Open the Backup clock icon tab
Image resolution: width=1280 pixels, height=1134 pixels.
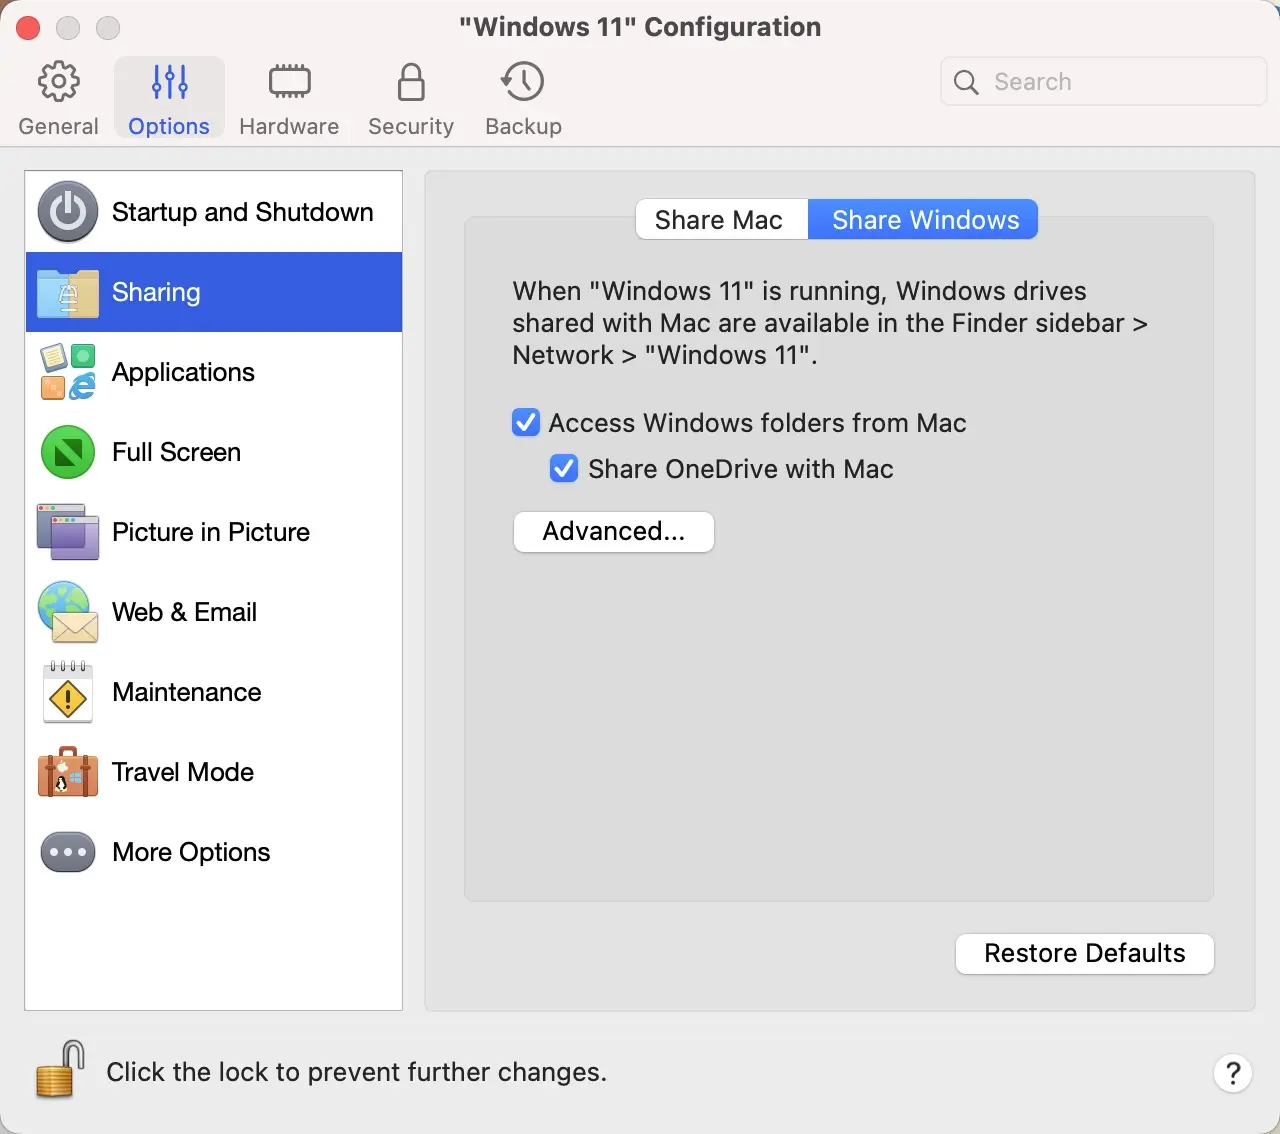point(523,82)
